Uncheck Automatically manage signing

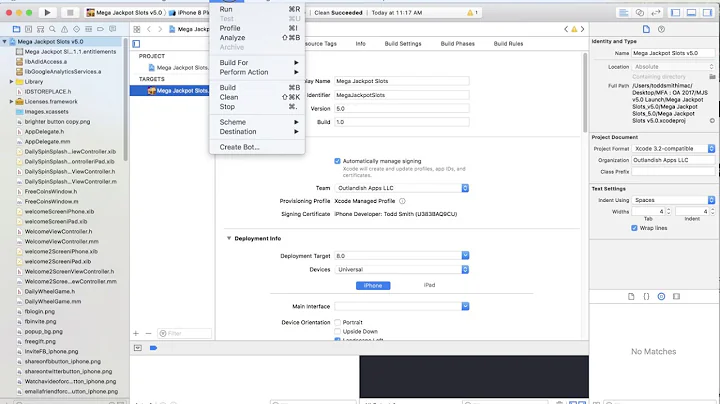click(x=338, y=161)
